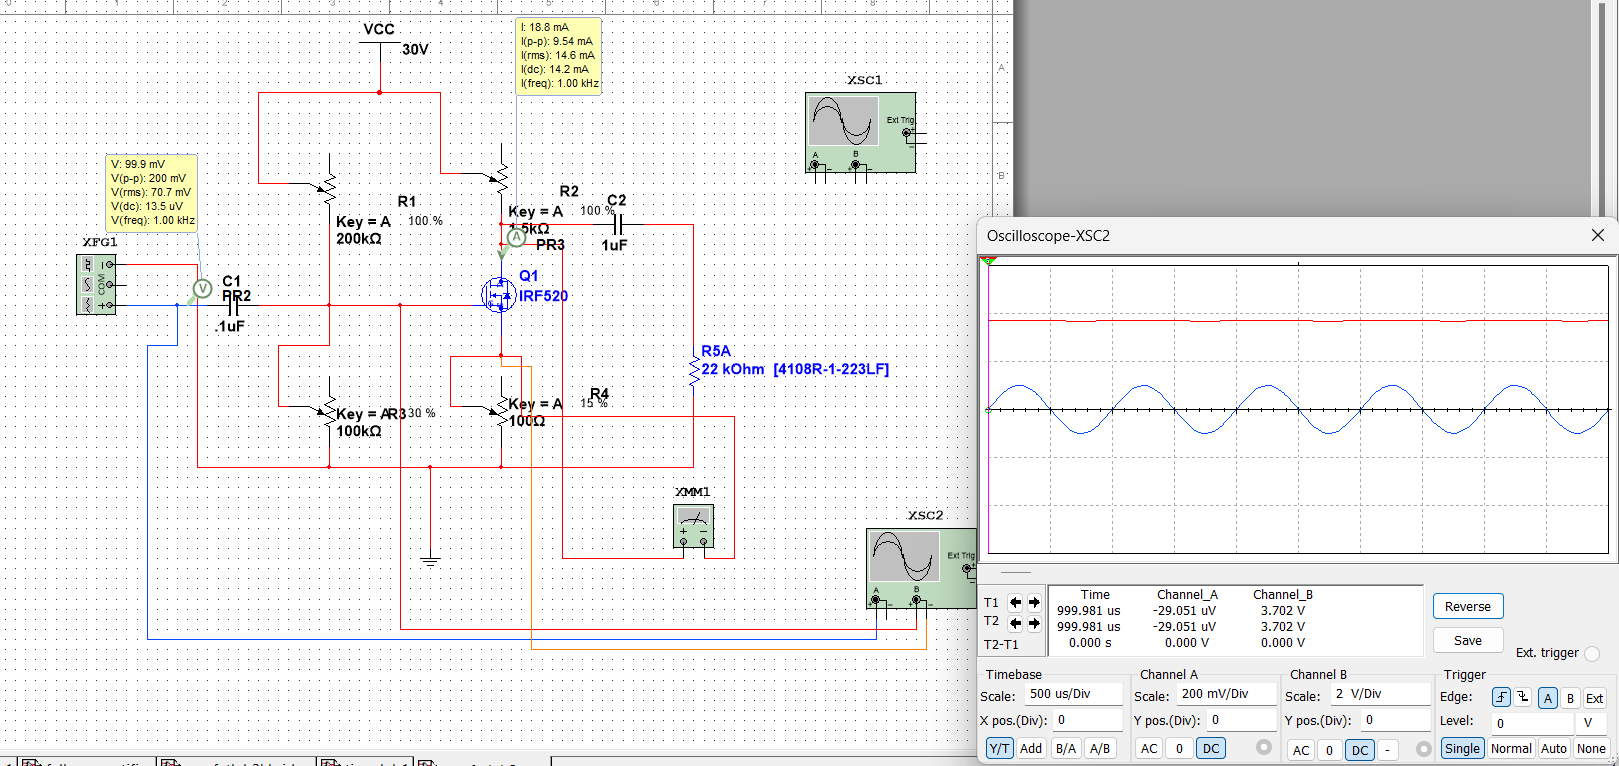The image size is (1619, 766).
Task: Select Auto trigger mode
Action: pyautogui.click(x=1554, y=748)
